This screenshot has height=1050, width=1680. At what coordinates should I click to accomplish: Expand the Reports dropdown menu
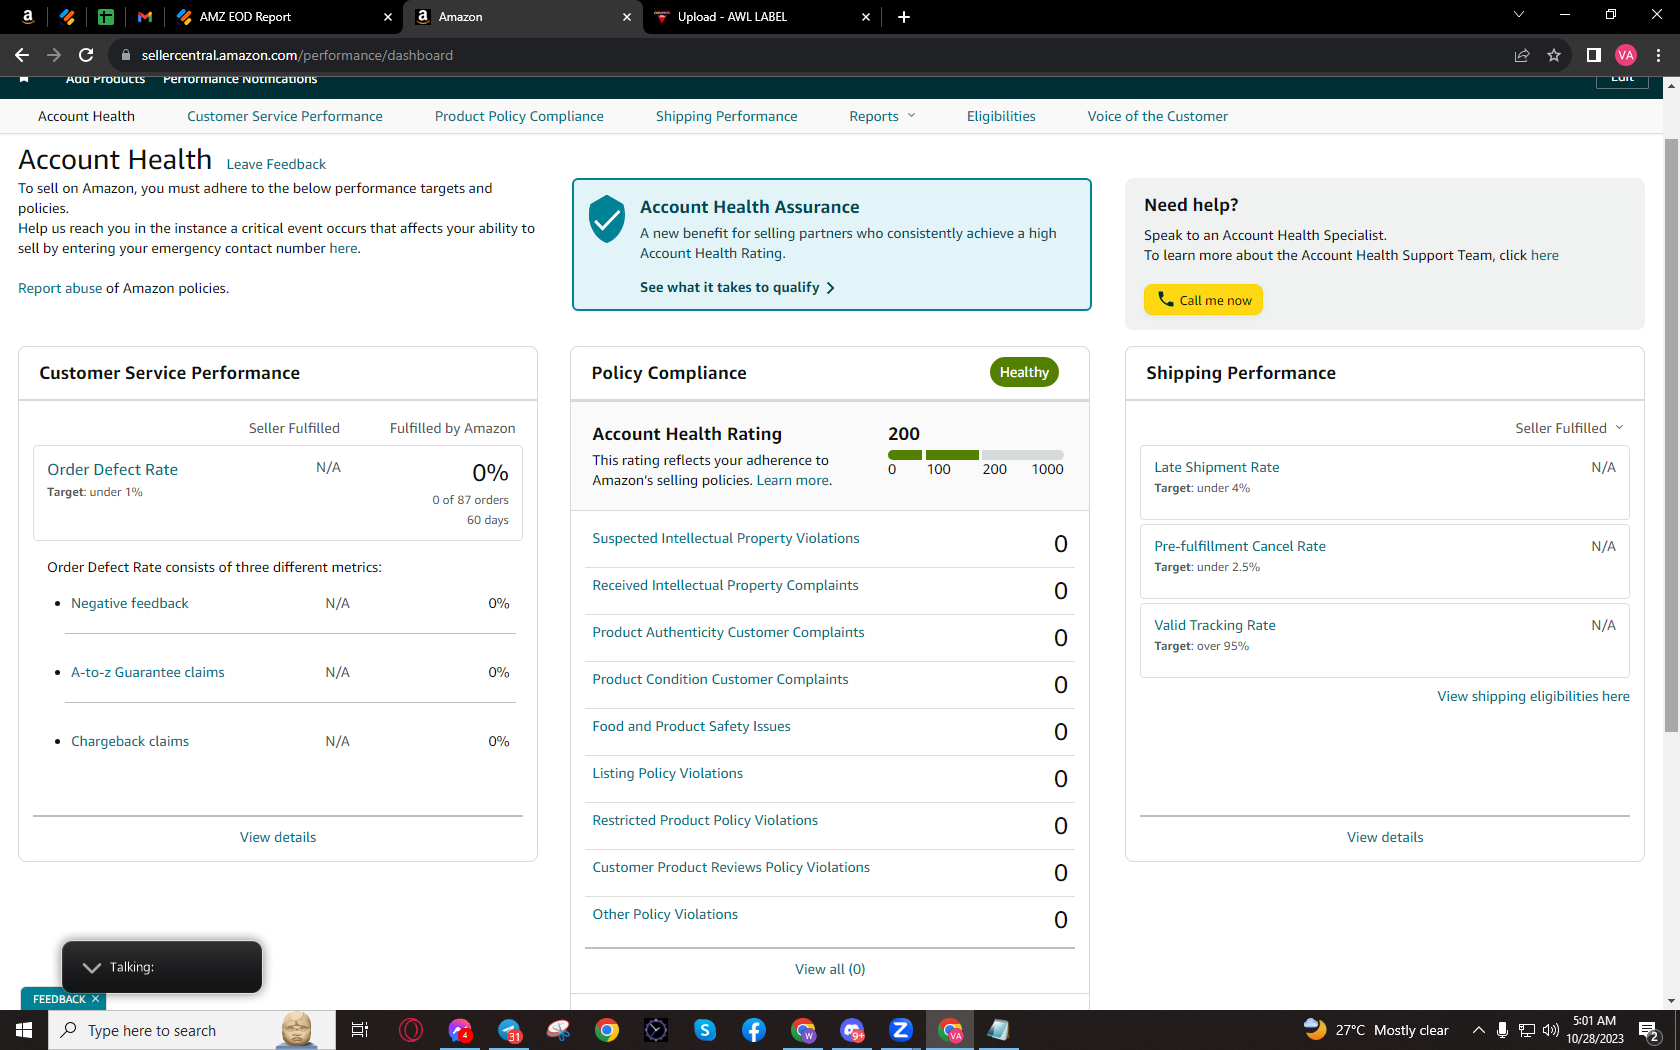[882, 116]
